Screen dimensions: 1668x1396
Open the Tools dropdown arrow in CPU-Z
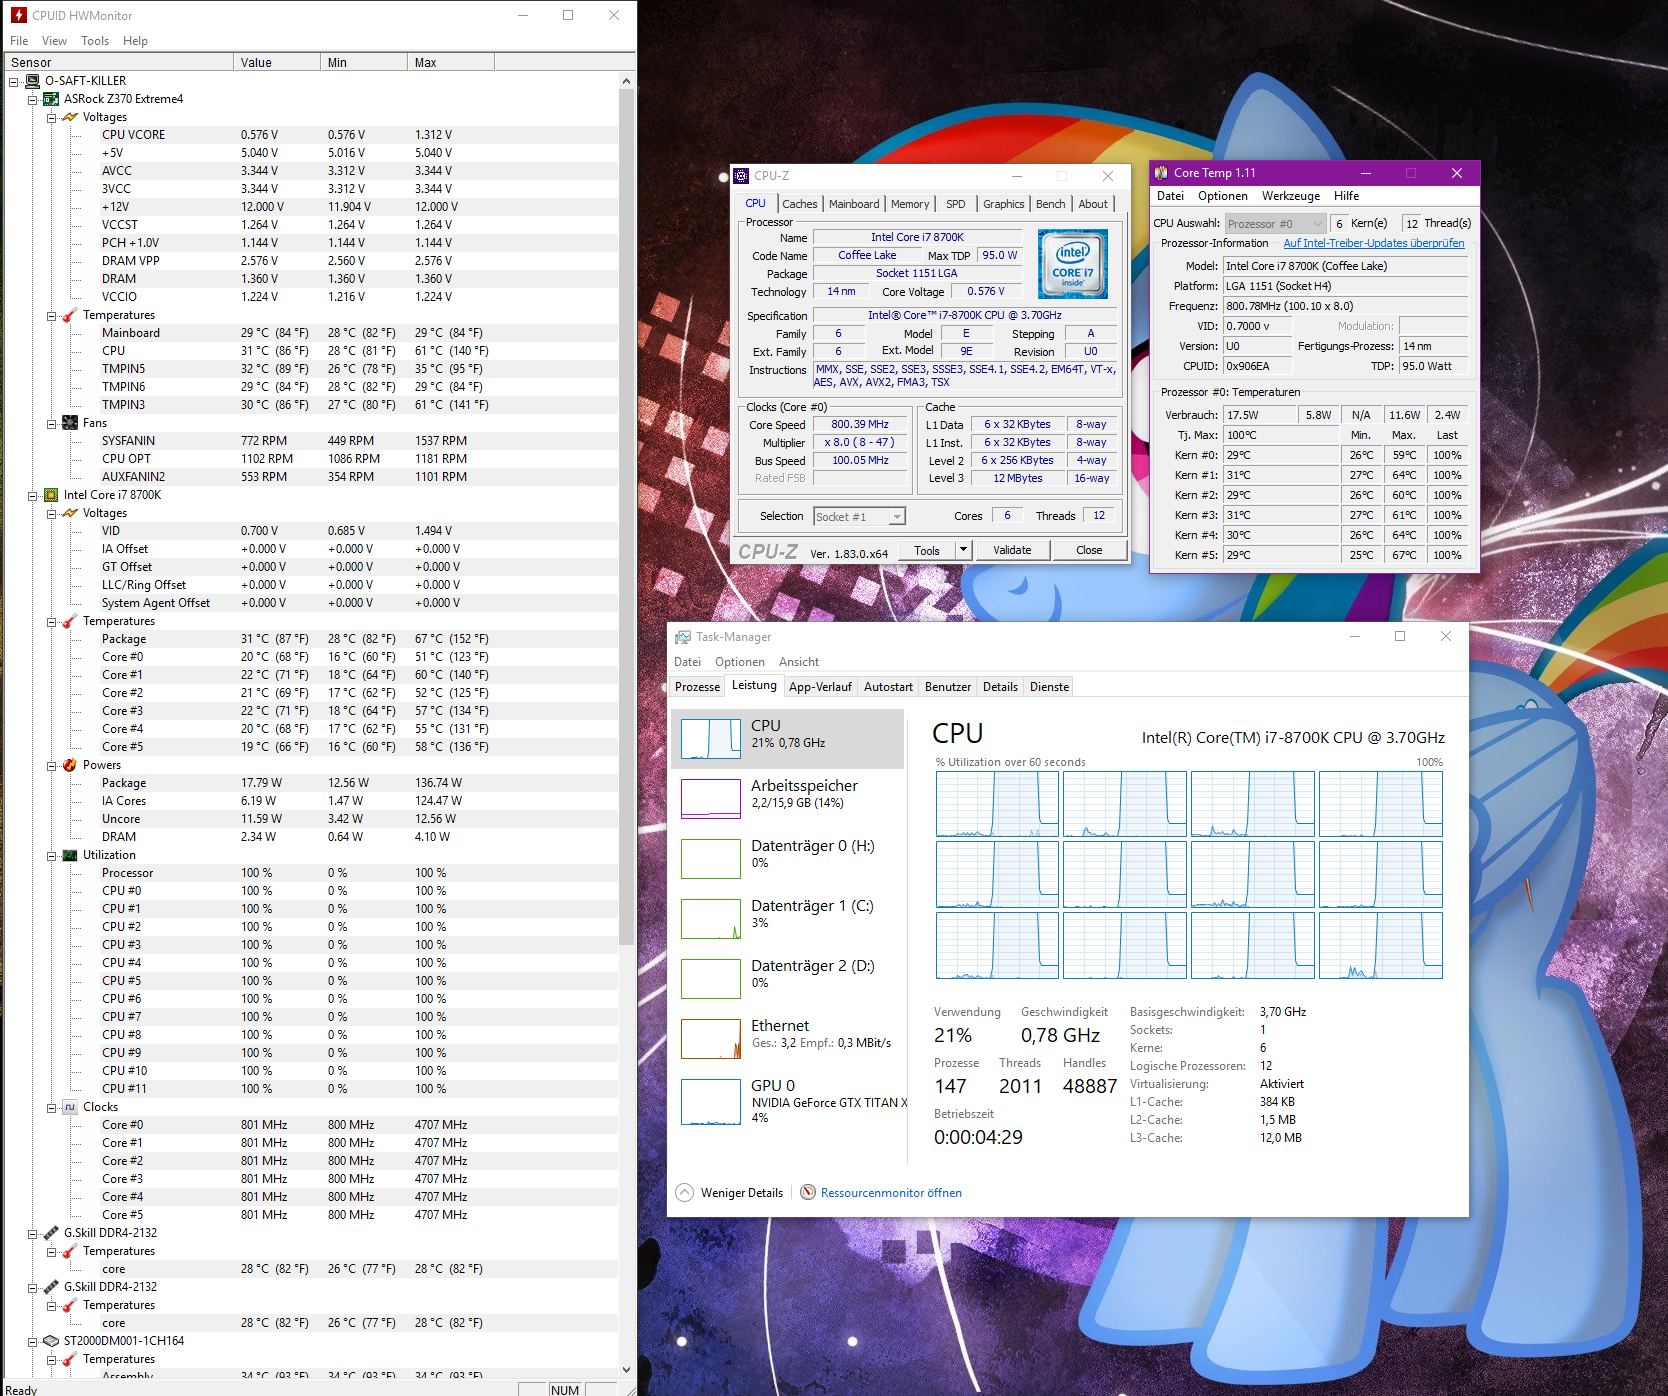pos(963,550)
